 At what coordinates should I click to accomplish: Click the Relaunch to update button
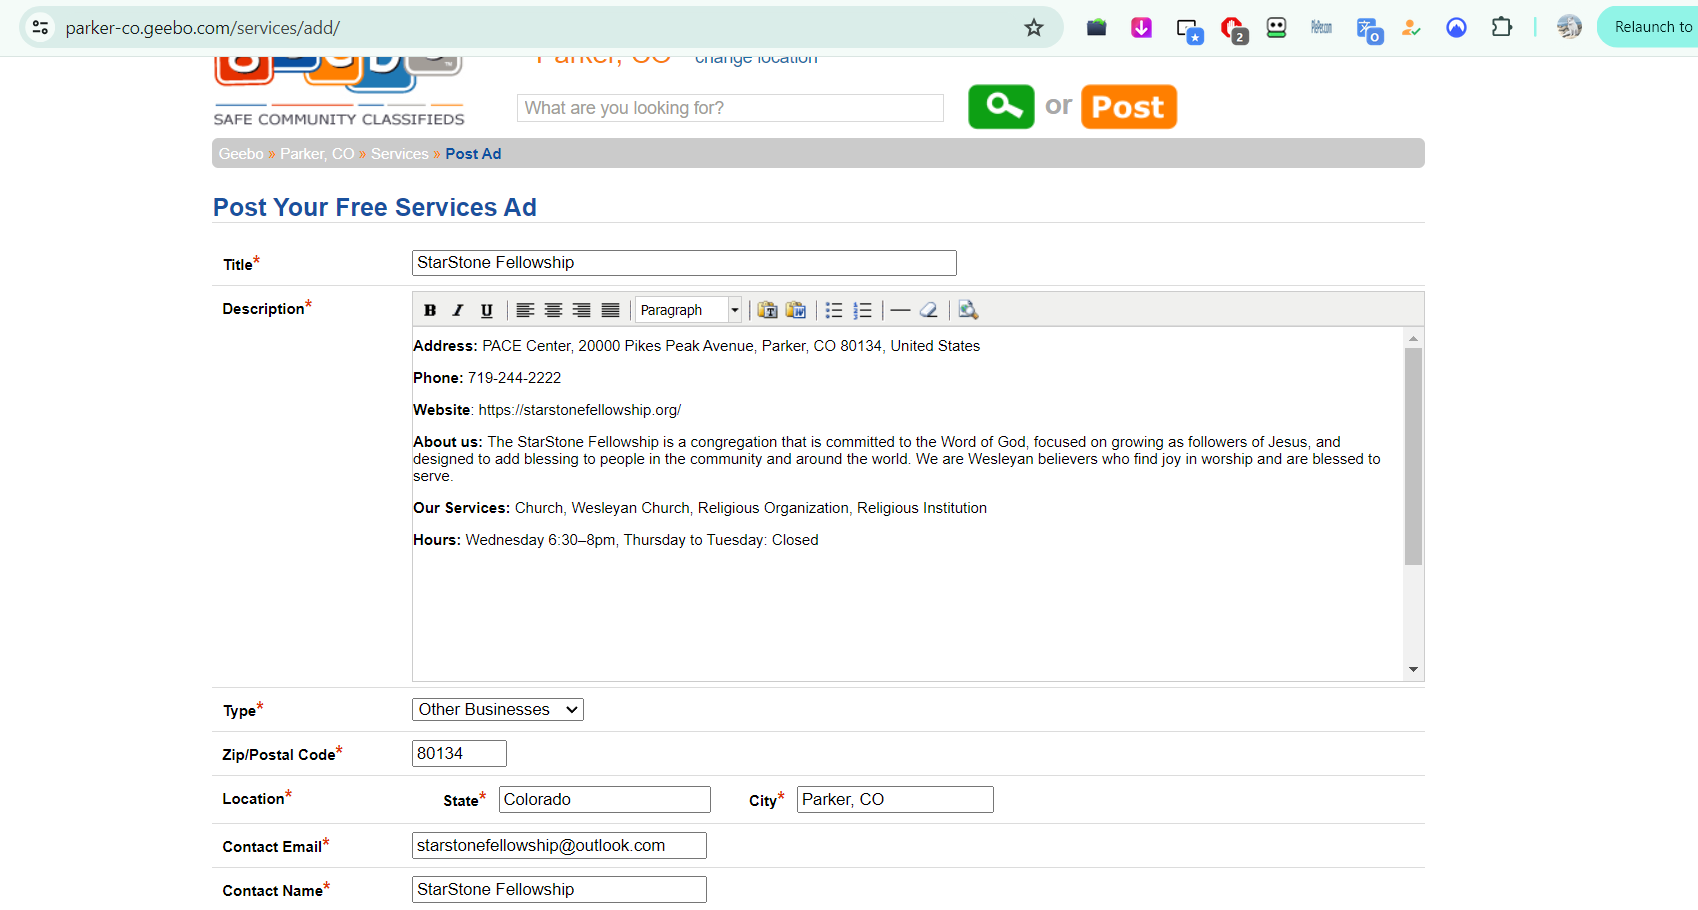pos(1650,27)
